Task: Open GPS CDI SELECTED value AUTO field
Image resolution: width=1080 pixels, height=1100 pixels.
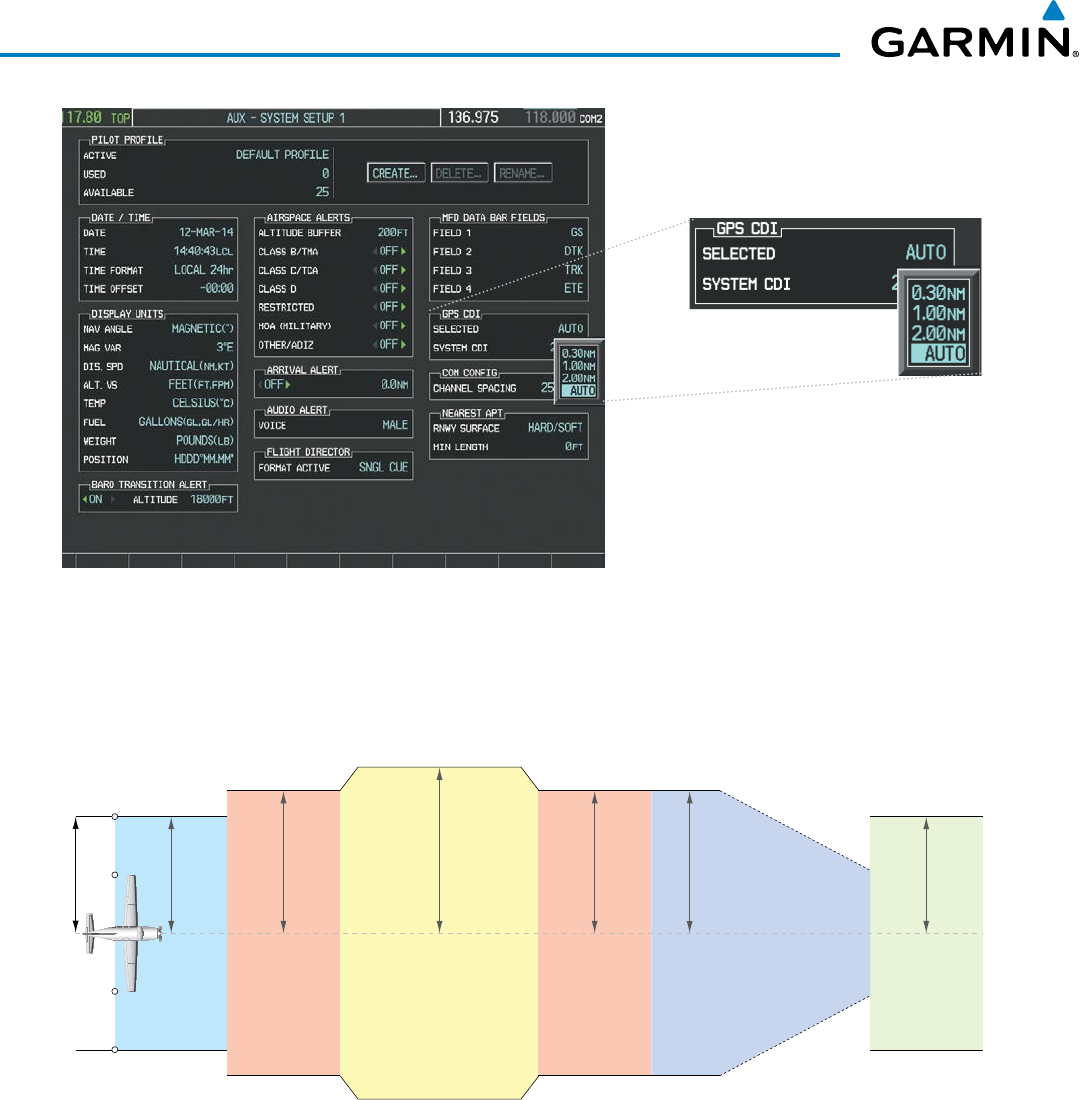Action: pyautogui.click(x=571, y=328)
